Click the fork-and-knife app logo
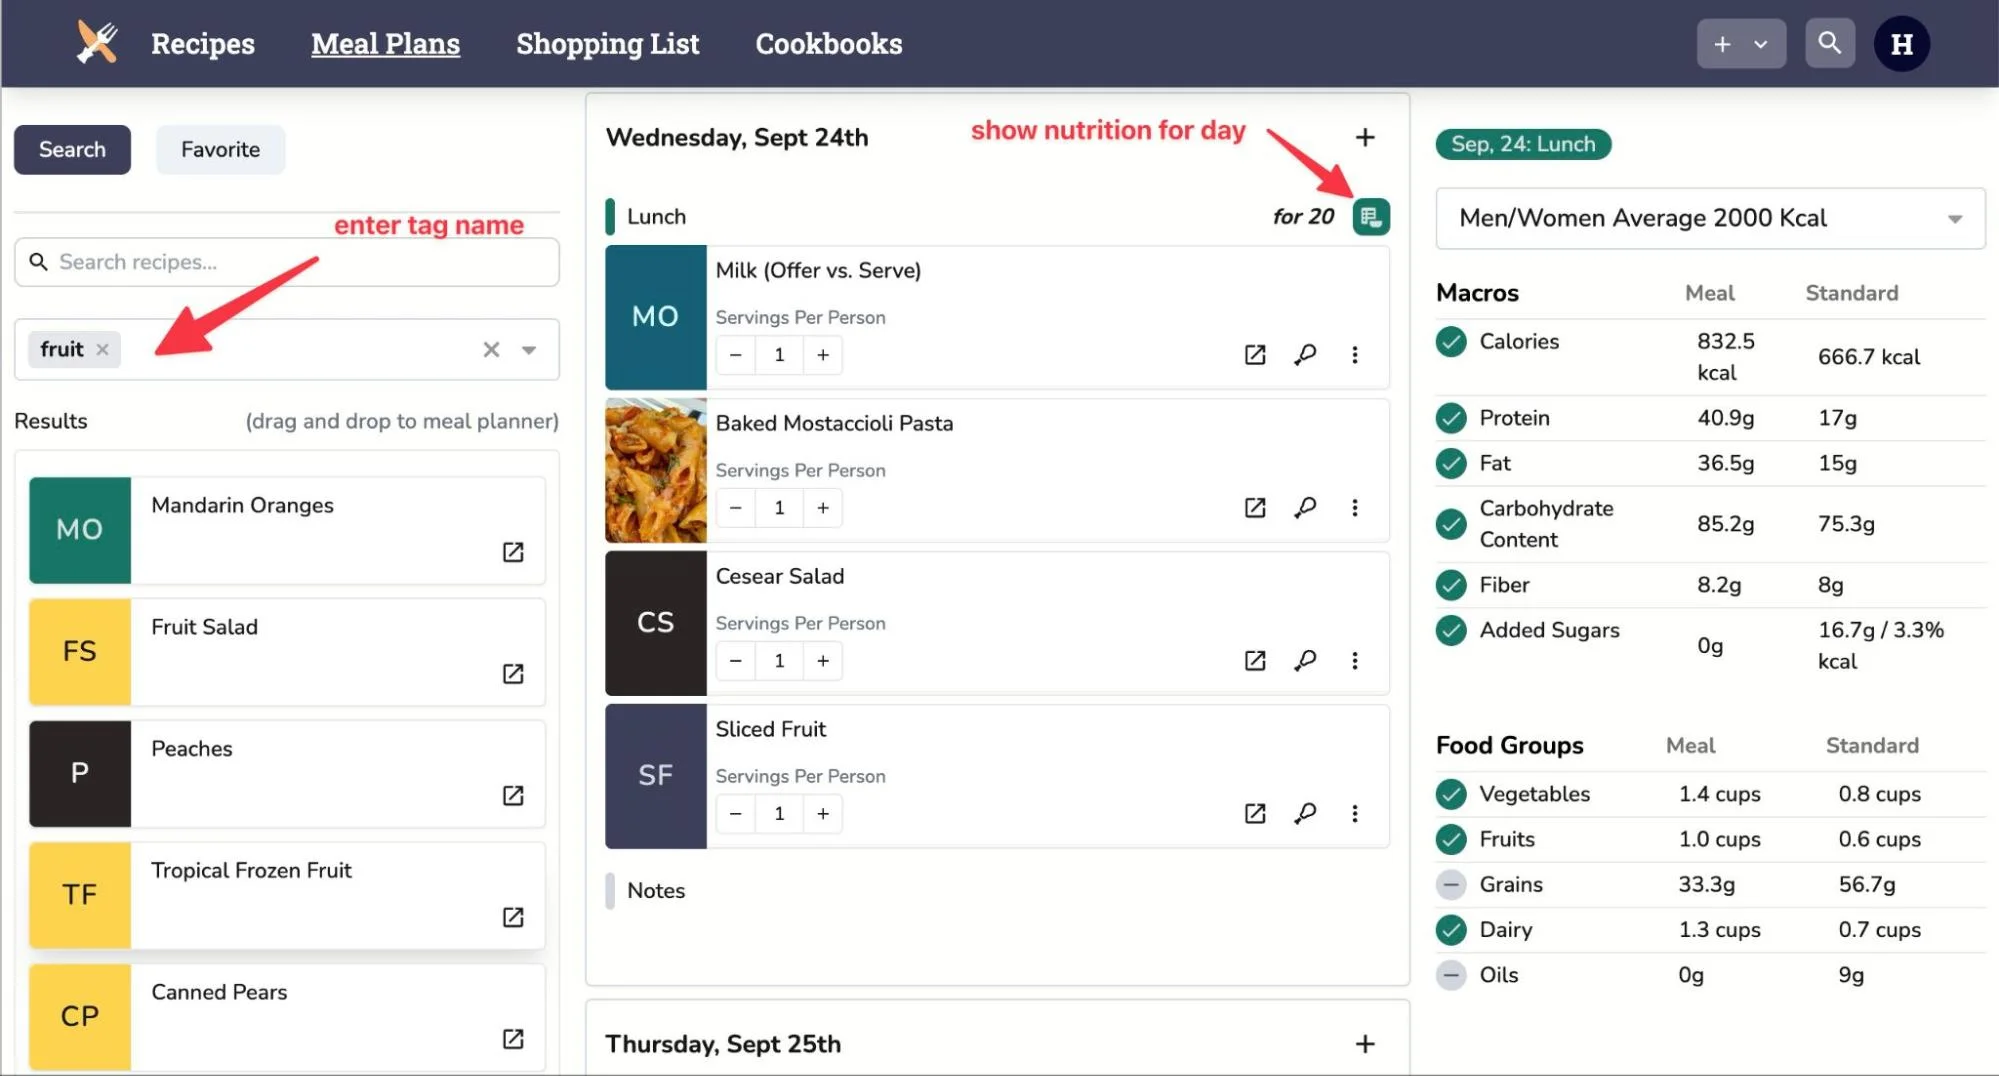The height and width of the screenshot is (1076, 1999). tap(95, 43)
